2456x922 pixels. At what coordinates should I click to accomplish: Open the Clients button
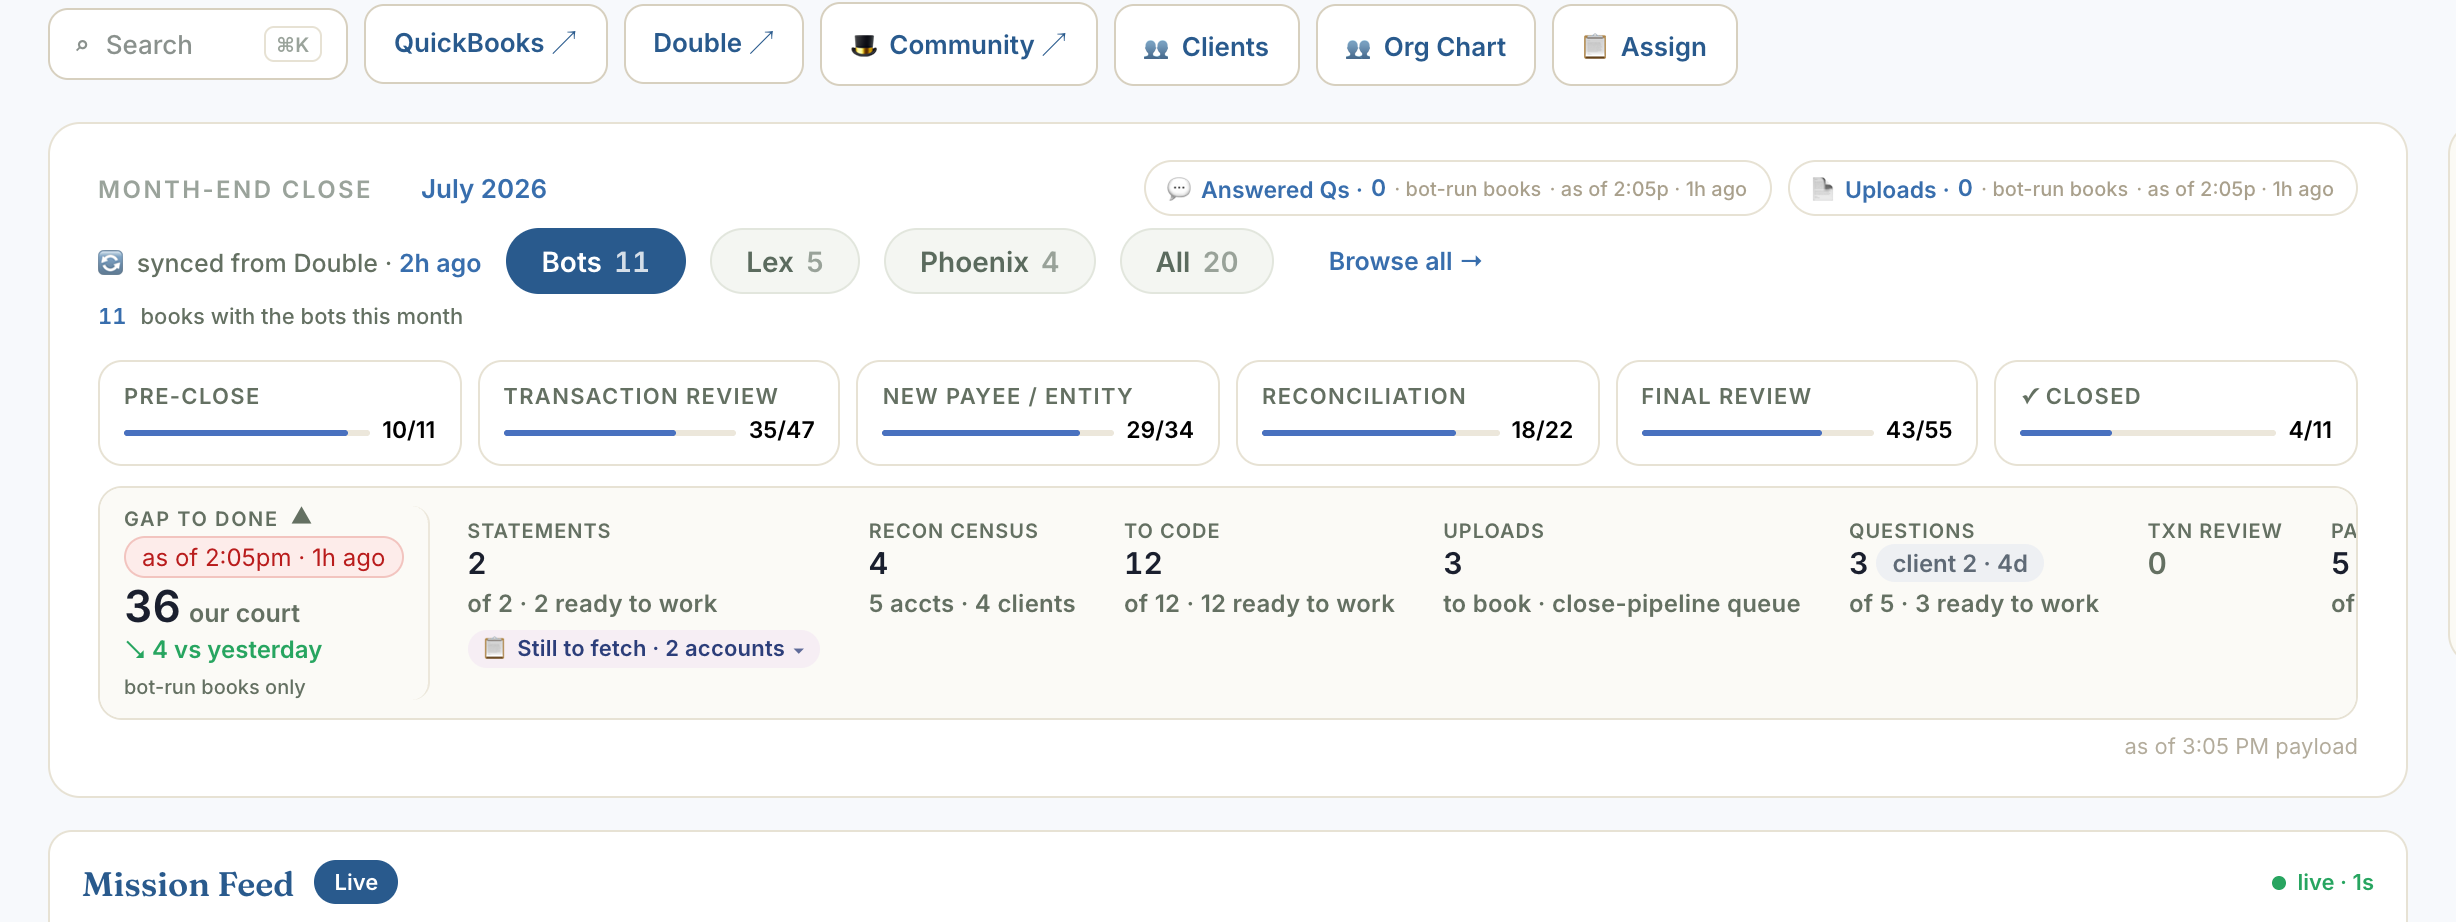coord(1207,45)
